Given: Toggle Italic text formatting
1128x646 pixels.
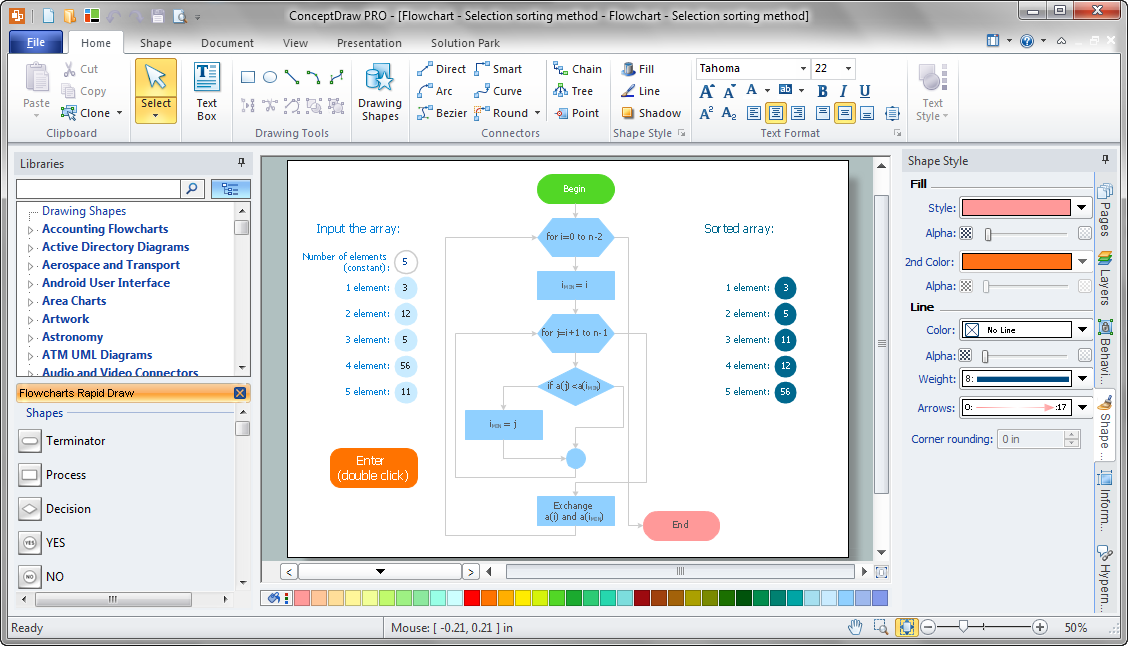Looking at the screenshot, I should click(843, 91).
